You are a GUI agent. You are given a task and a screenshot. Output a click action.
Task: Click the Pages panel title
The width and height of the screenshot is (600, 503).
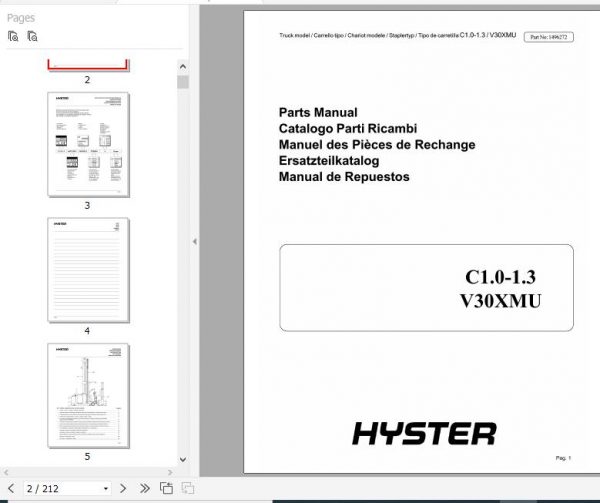click(x=21, y=18)
